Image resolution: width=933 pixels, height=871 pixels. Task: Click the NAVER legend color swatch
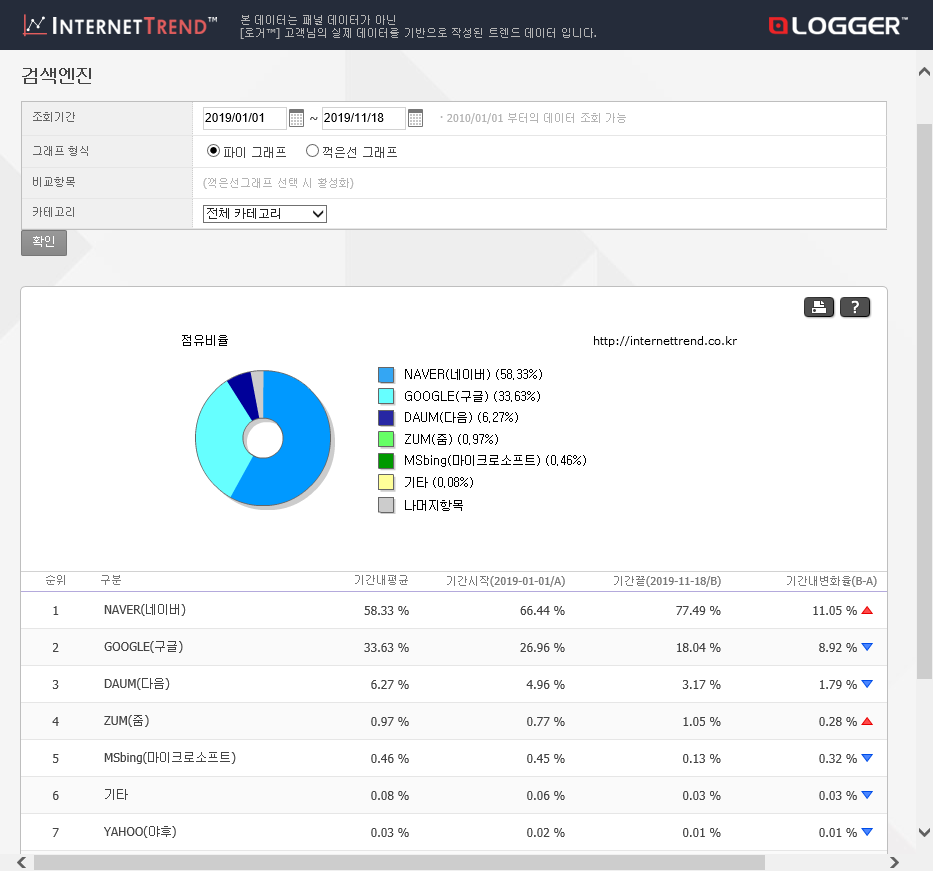click(x=386, y=375)
